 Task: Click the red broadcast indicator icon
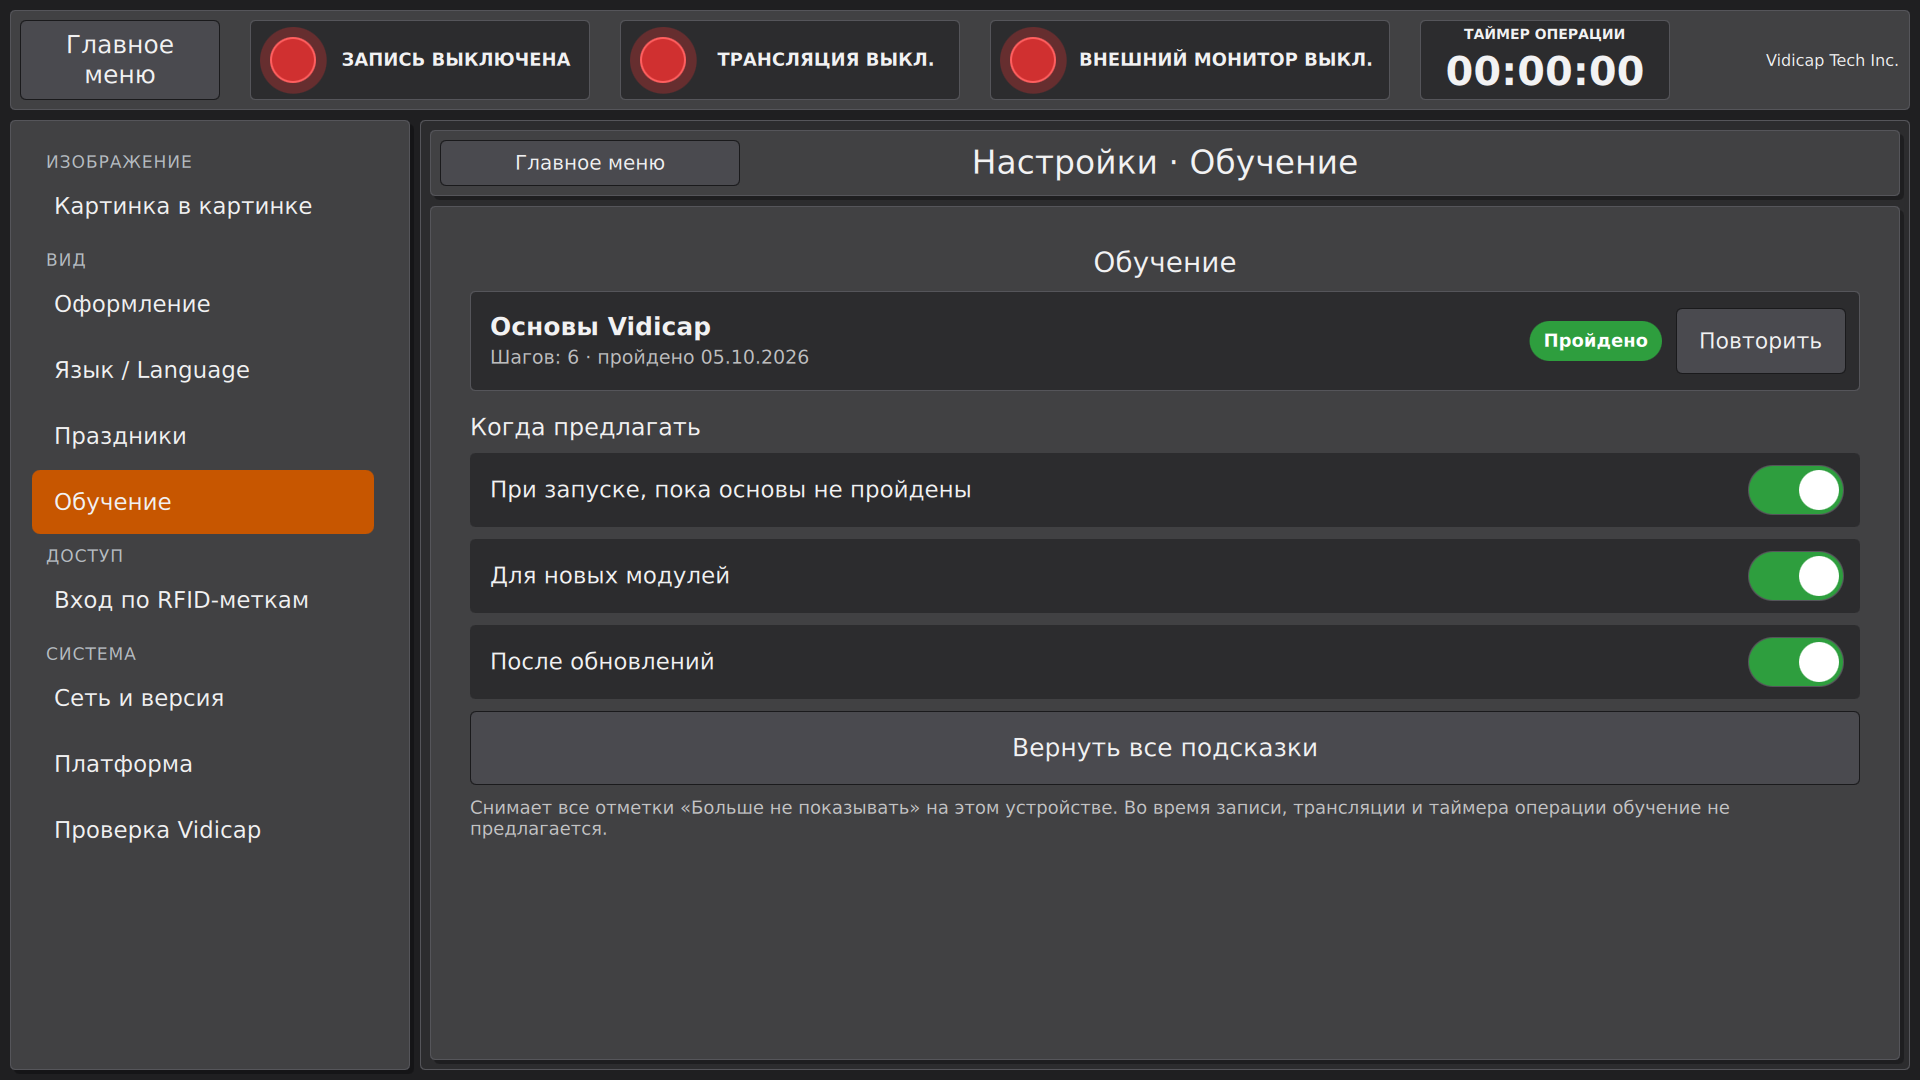[663, 60]
